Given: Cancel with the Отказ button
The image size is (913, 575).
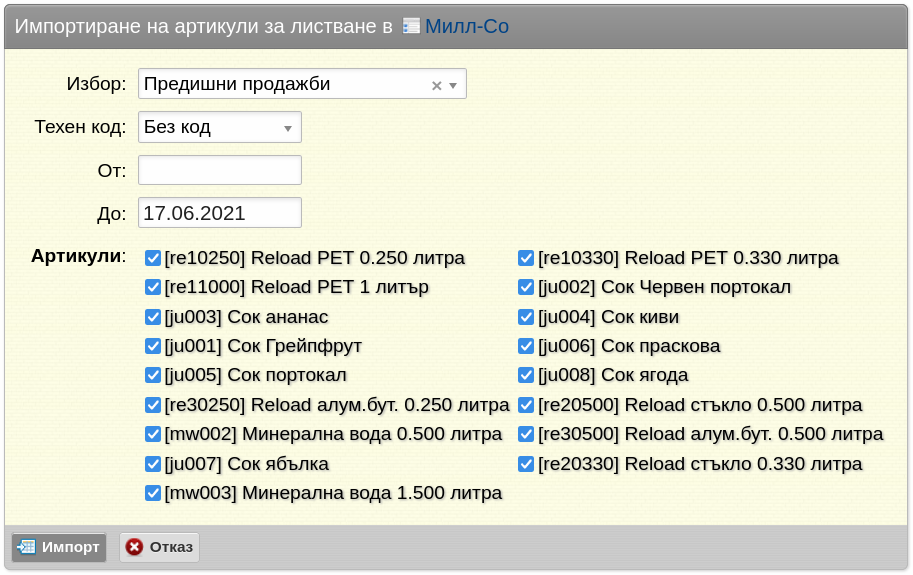Looking at the screenshot, I should (x=160, y=547).
